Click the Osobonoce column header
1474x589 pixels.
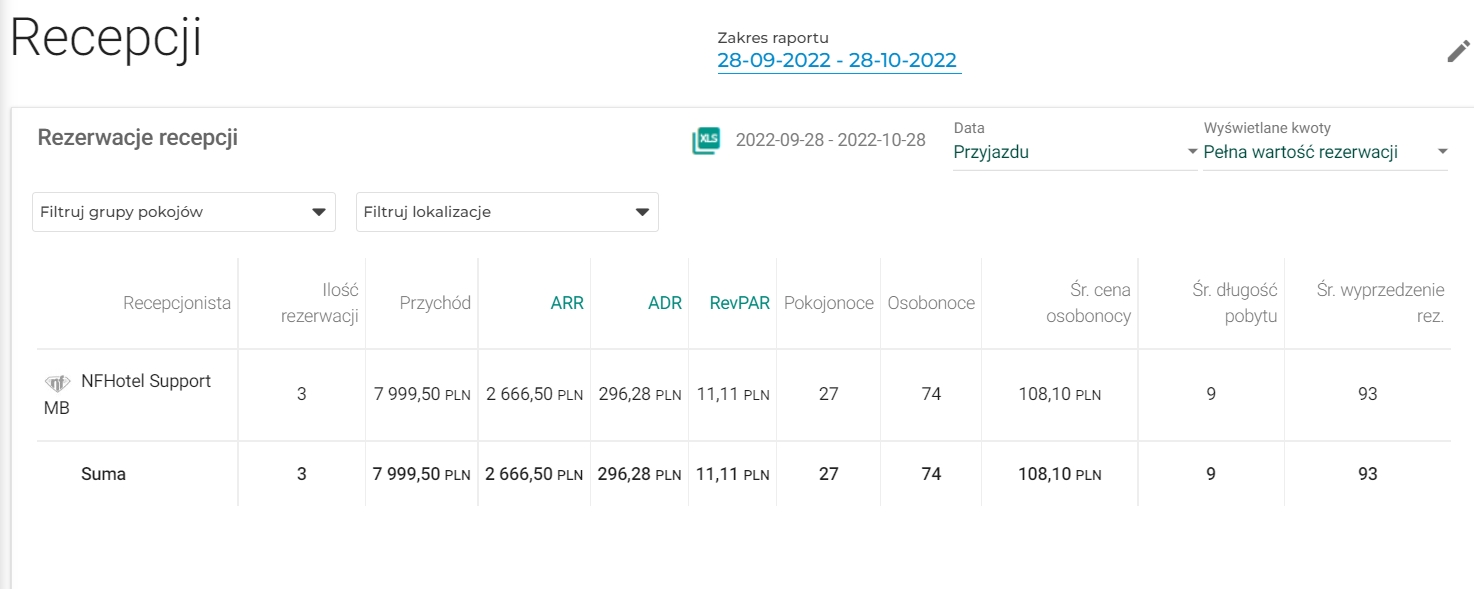(x=931, y=303)
